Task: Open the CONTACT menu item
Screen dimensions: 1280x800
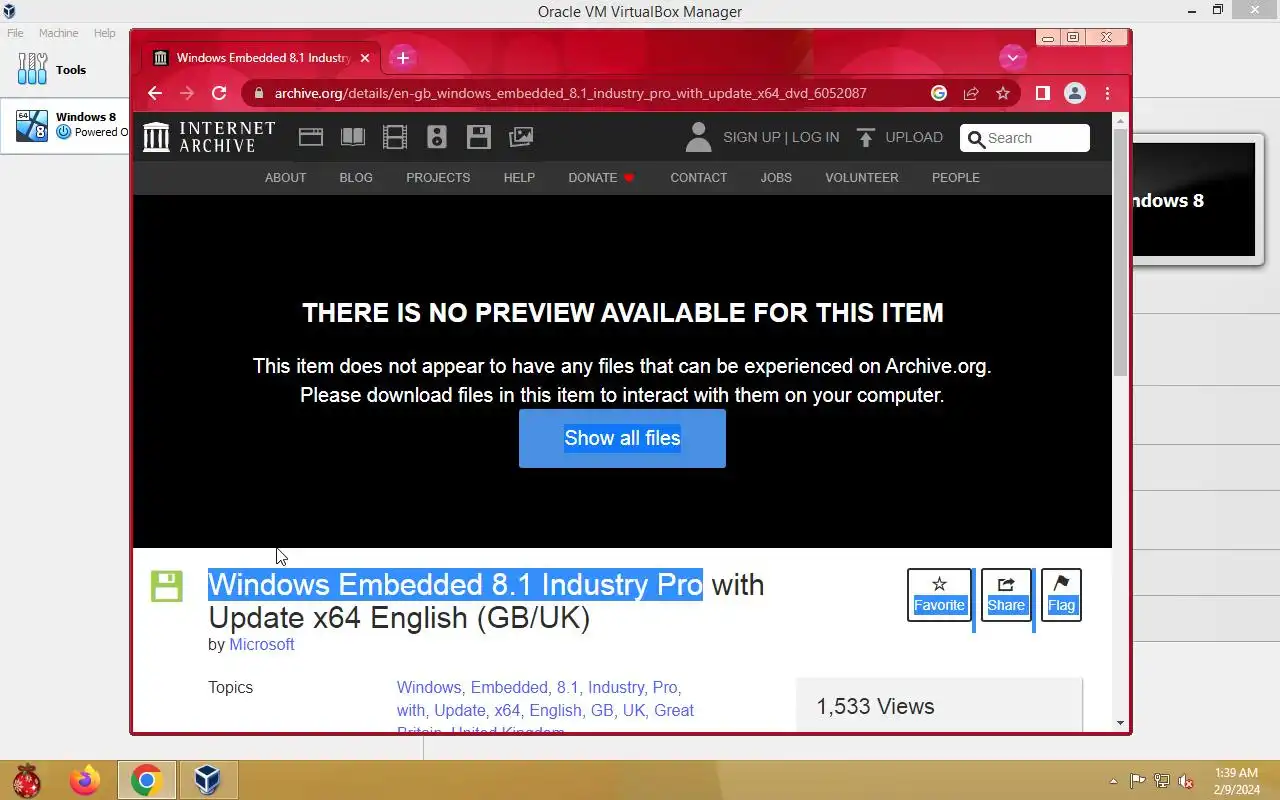Action: (698, 177)
